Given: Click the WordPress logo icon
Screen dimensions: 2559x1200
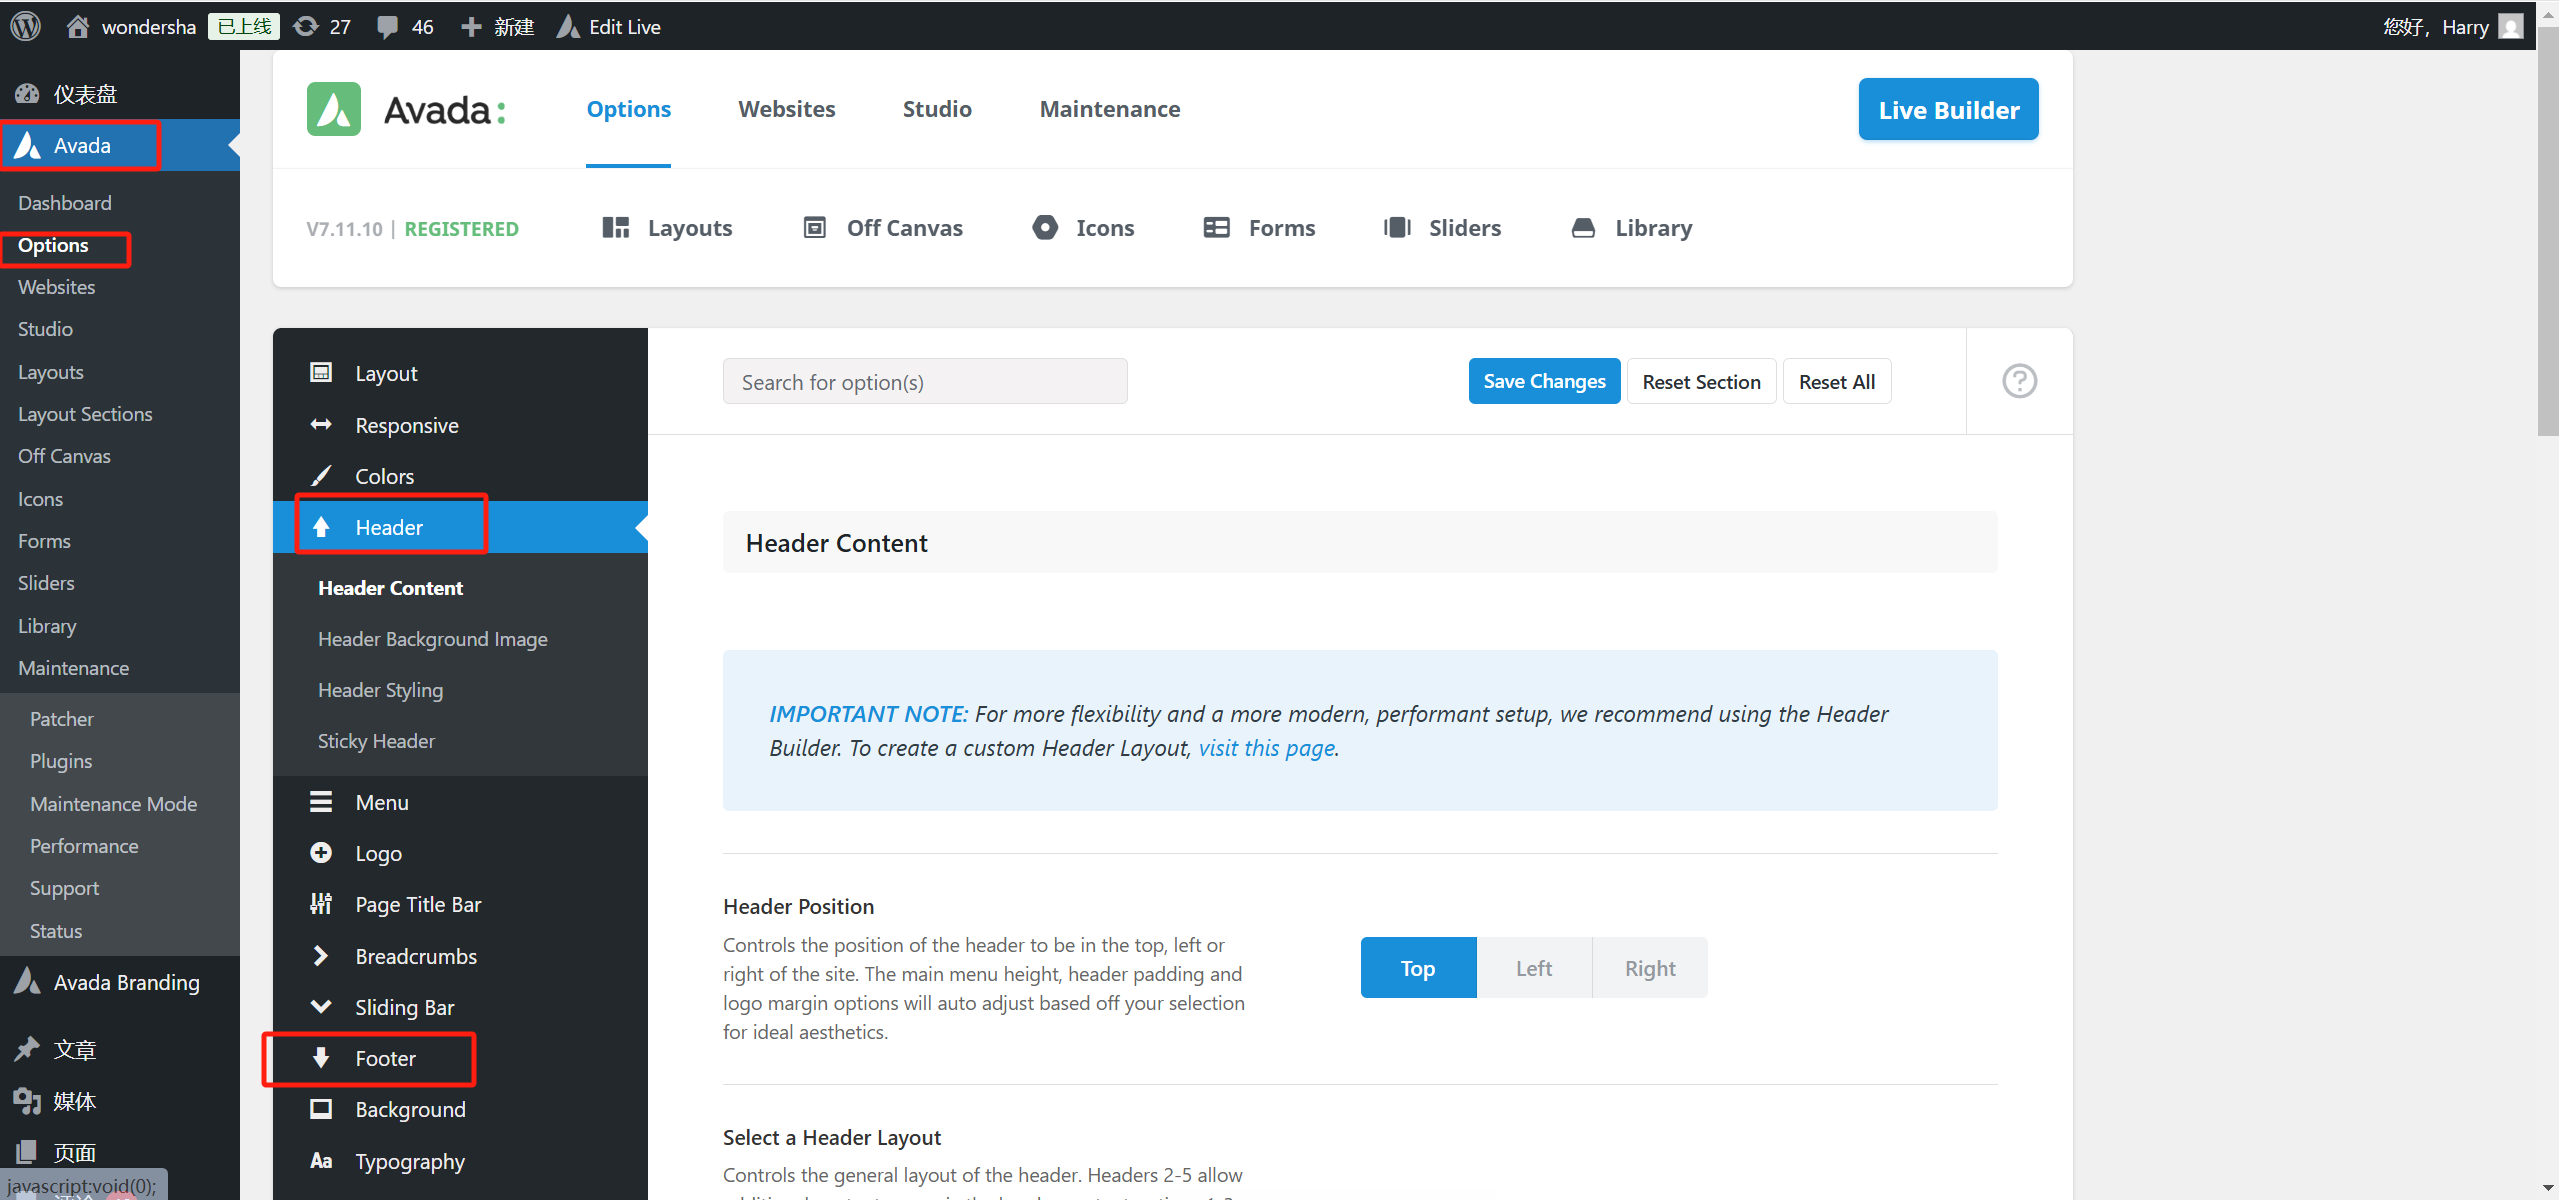Looking at the screenshot, I should tap(26, 26).
